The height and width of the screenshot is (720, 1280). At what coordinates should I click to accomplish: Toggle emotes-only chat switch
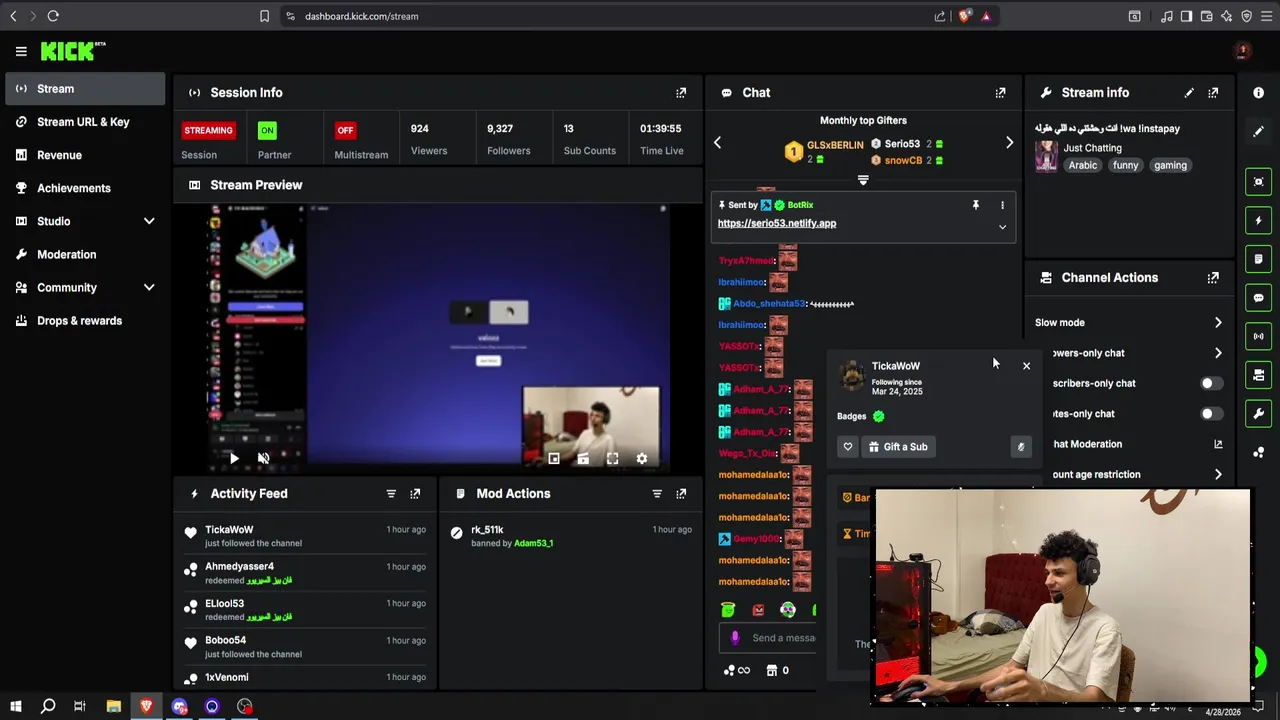1211,414
